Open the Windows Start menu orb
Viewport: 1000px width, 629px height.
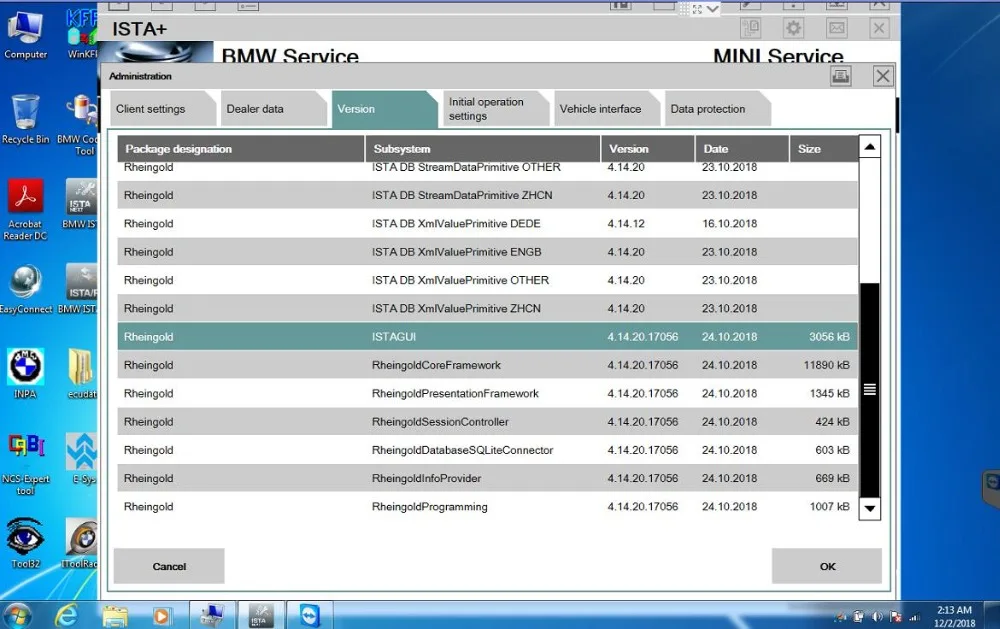pyautogui.click(x=17, y=616)
